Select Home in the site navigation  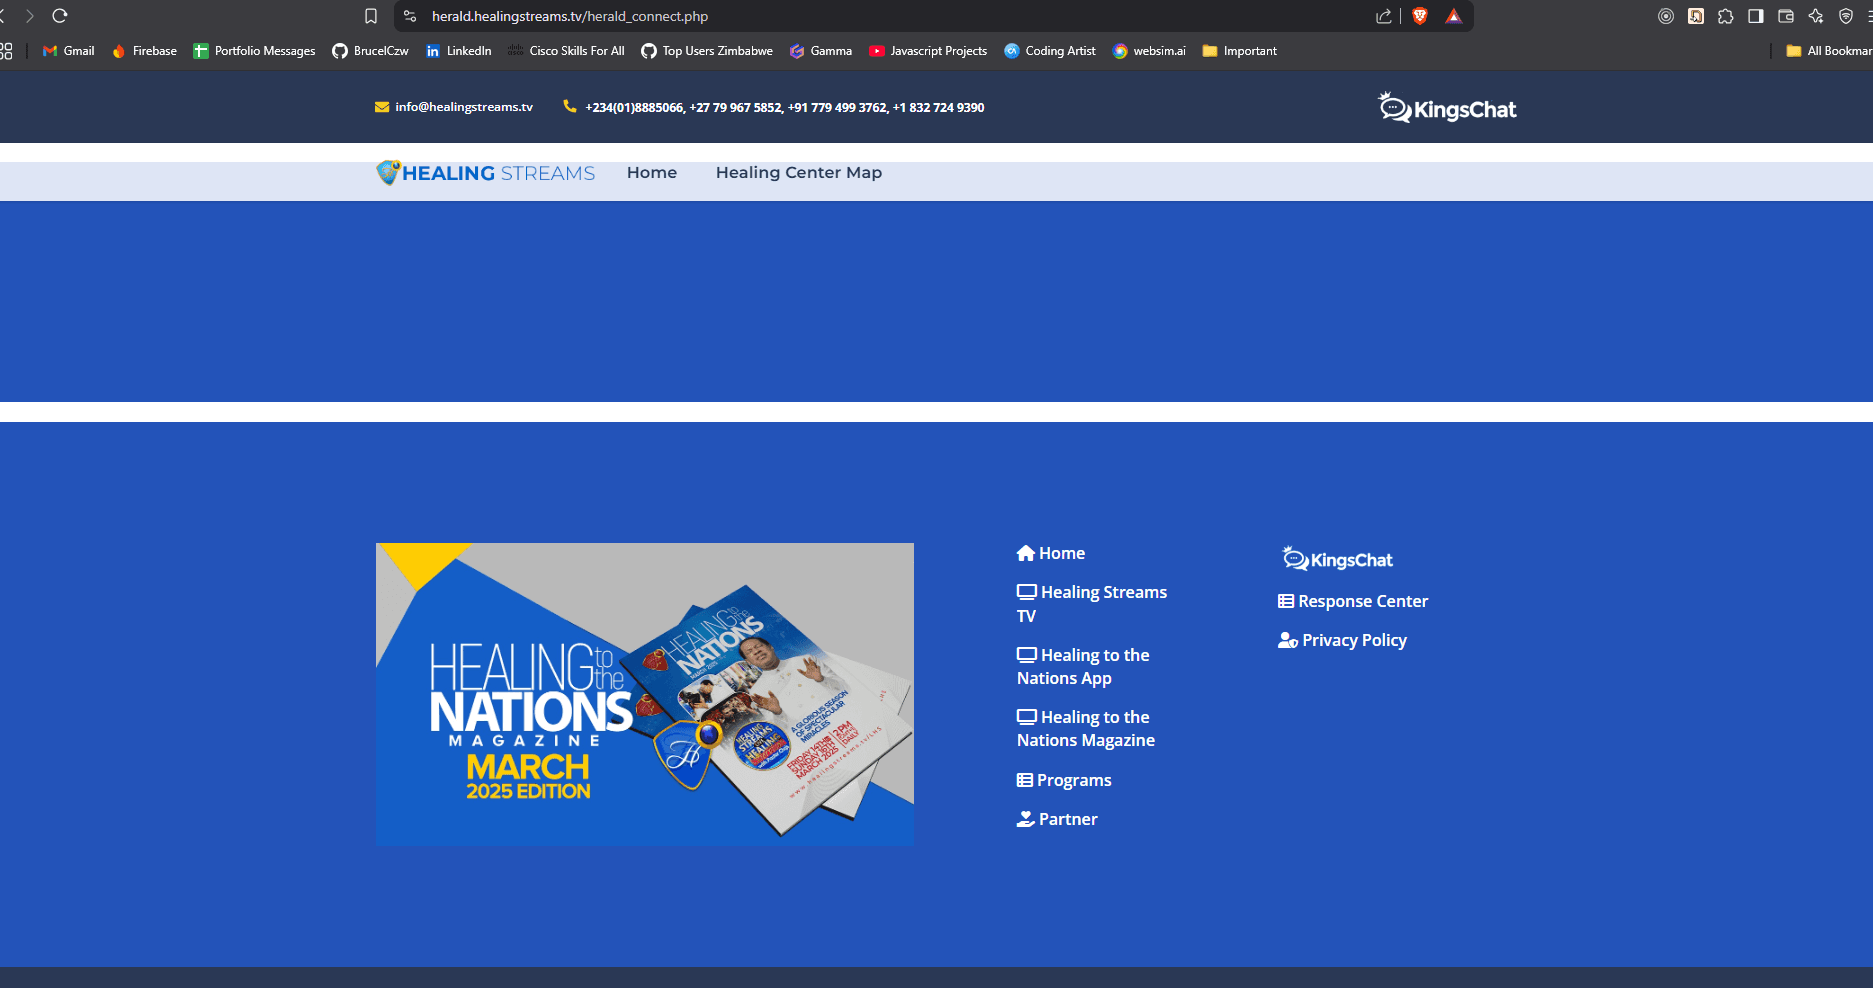click(652, 173)
